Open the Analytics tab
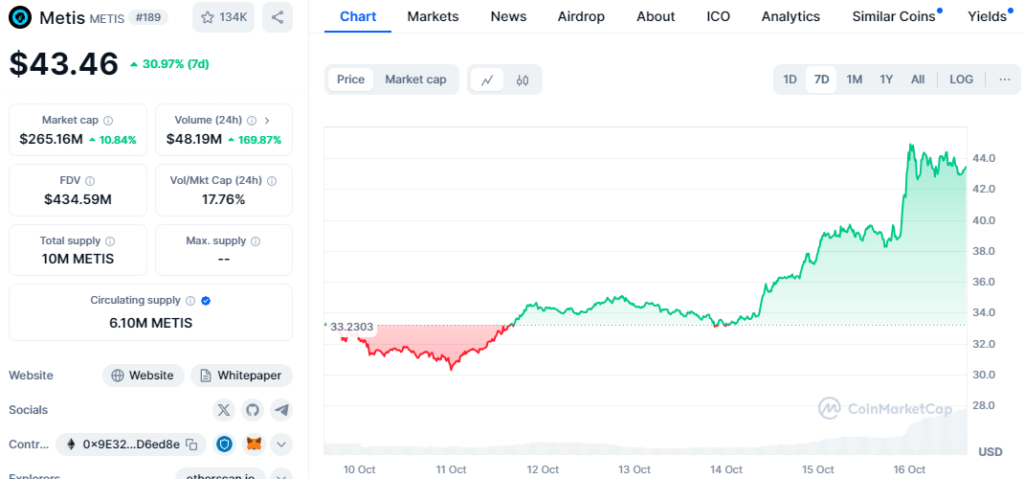This screenshot has width=1024, height=479. [791, 16]
